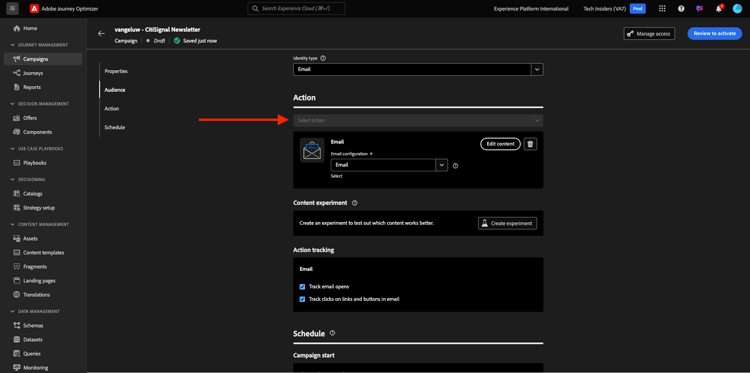This screenshot has width=750, height=373.
Task: Show help for Identity type
Action: 323,58
